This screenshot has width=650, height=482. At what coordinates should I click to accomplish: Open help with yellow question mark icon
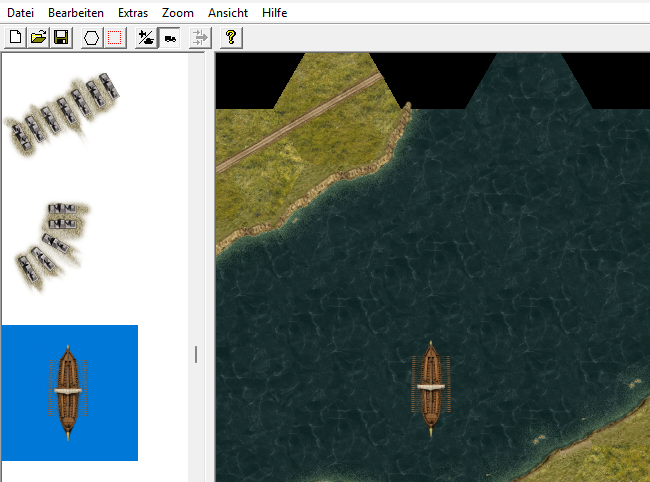[231, 38]
